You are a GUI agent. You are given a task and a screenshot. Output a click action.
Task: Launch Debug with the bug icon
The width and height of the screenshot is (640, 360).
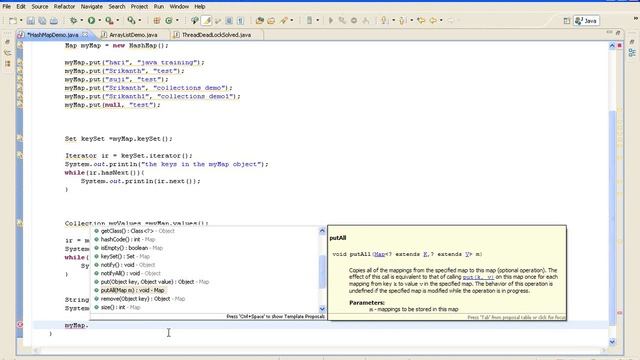(73, 20)
